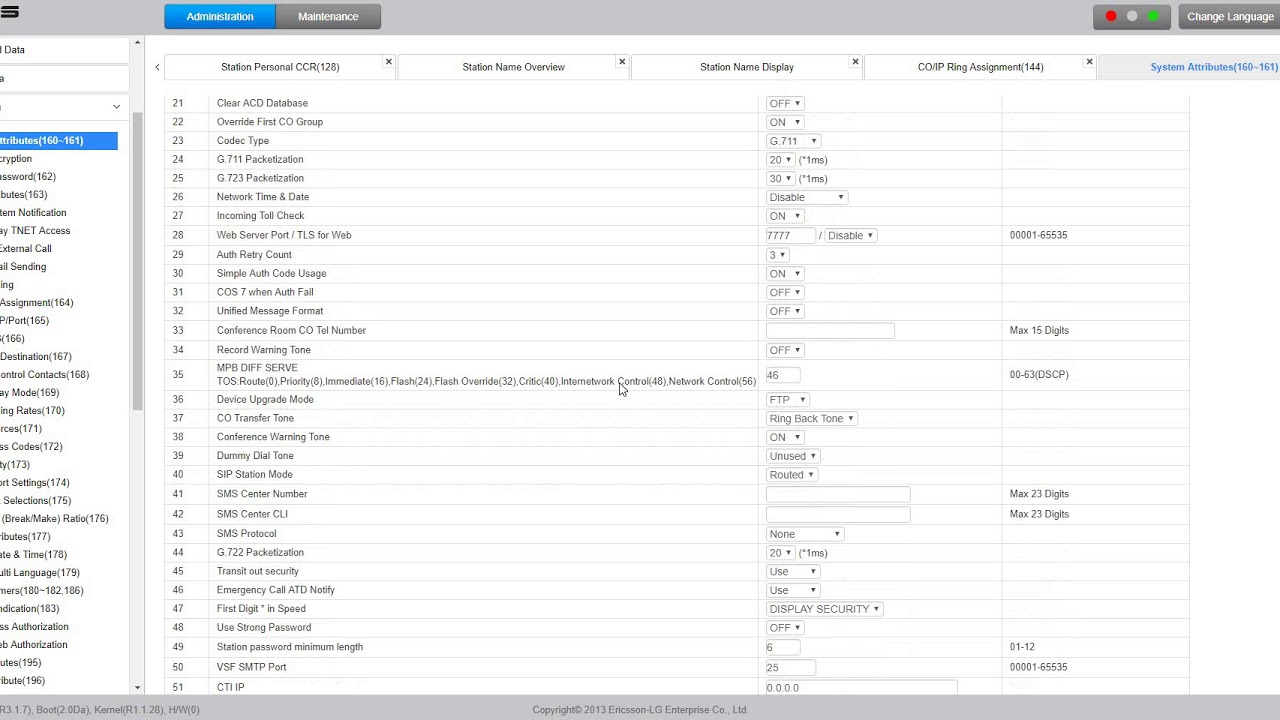Open Unified Message Format dropdown

[x=785, y=311]
